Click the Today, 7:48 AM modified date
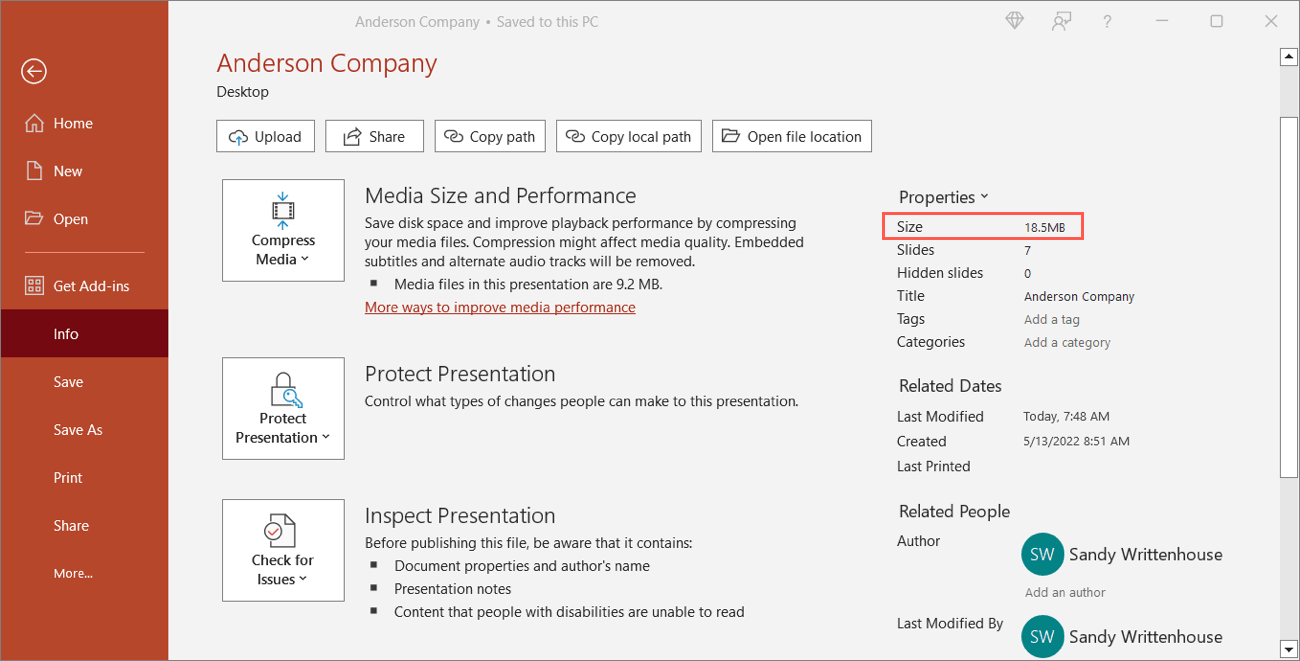 pyautogui.click(x=1066, y=417)
